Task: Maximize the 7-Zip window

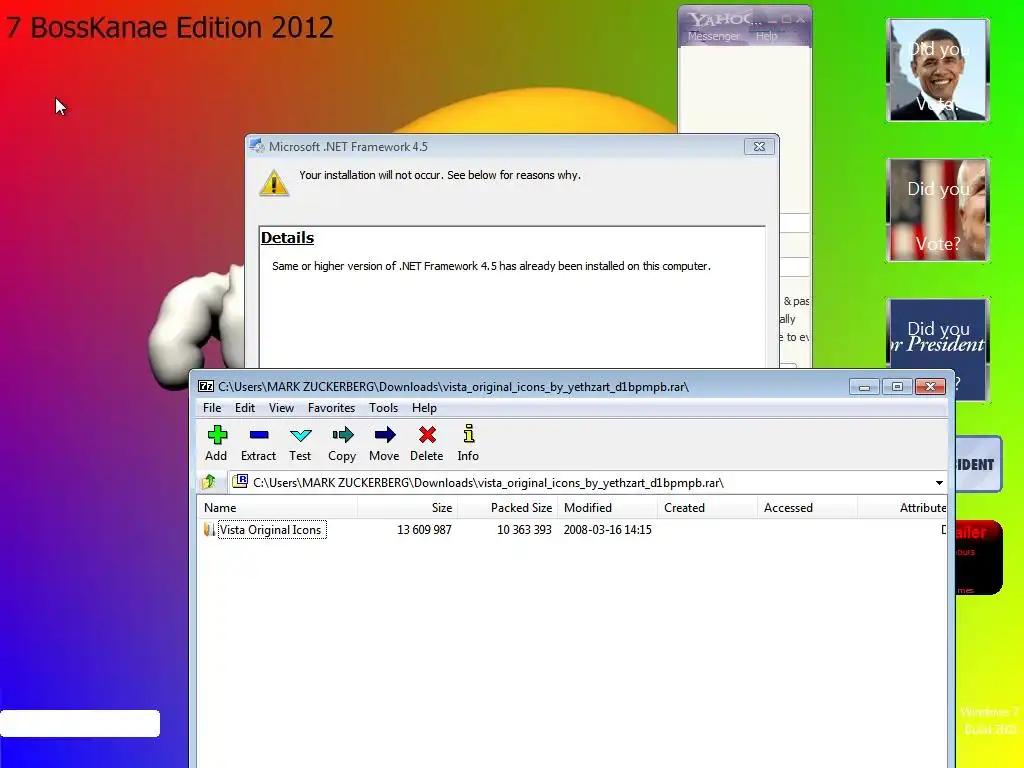Action: point(897,387)
